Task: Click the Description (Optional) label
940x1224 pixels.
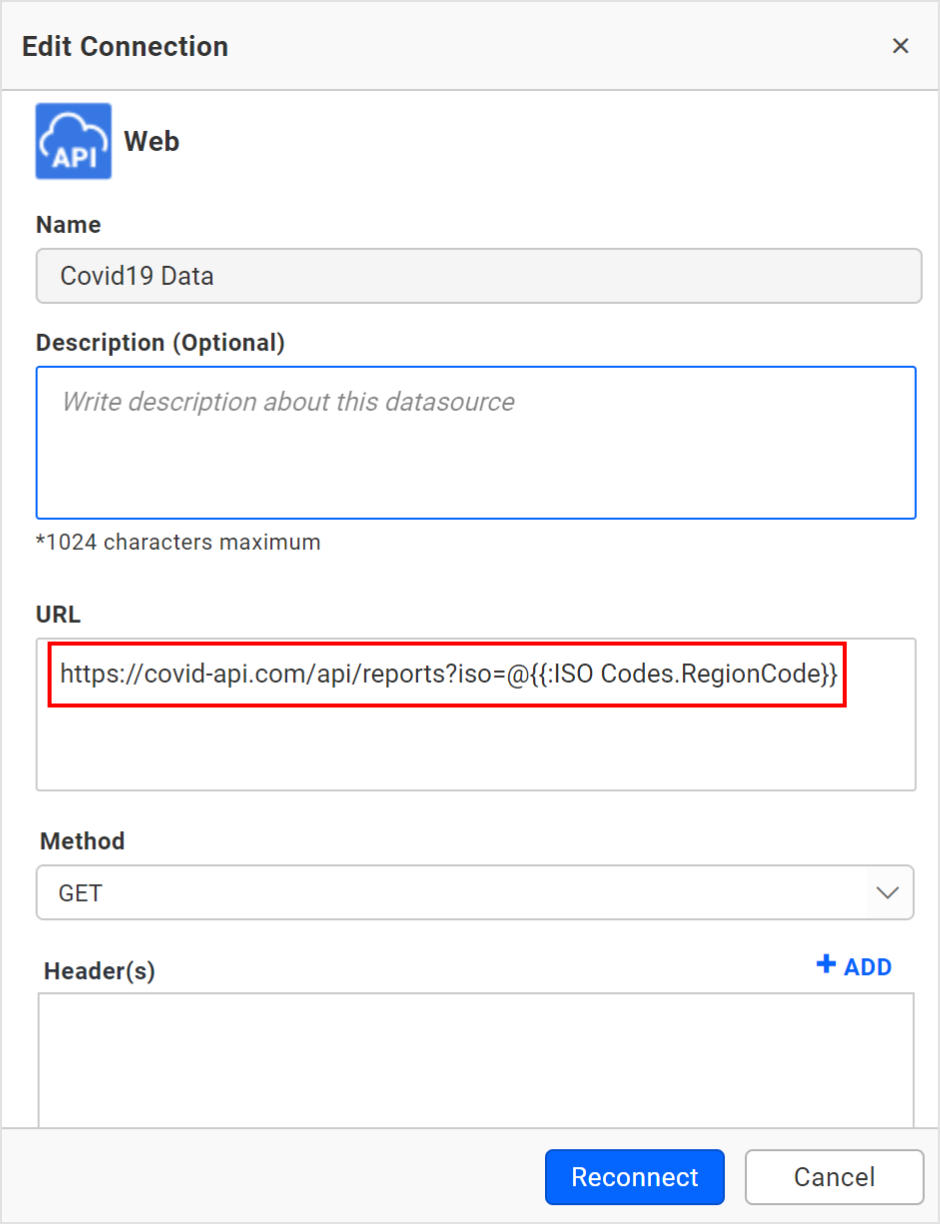Action: 160,343
